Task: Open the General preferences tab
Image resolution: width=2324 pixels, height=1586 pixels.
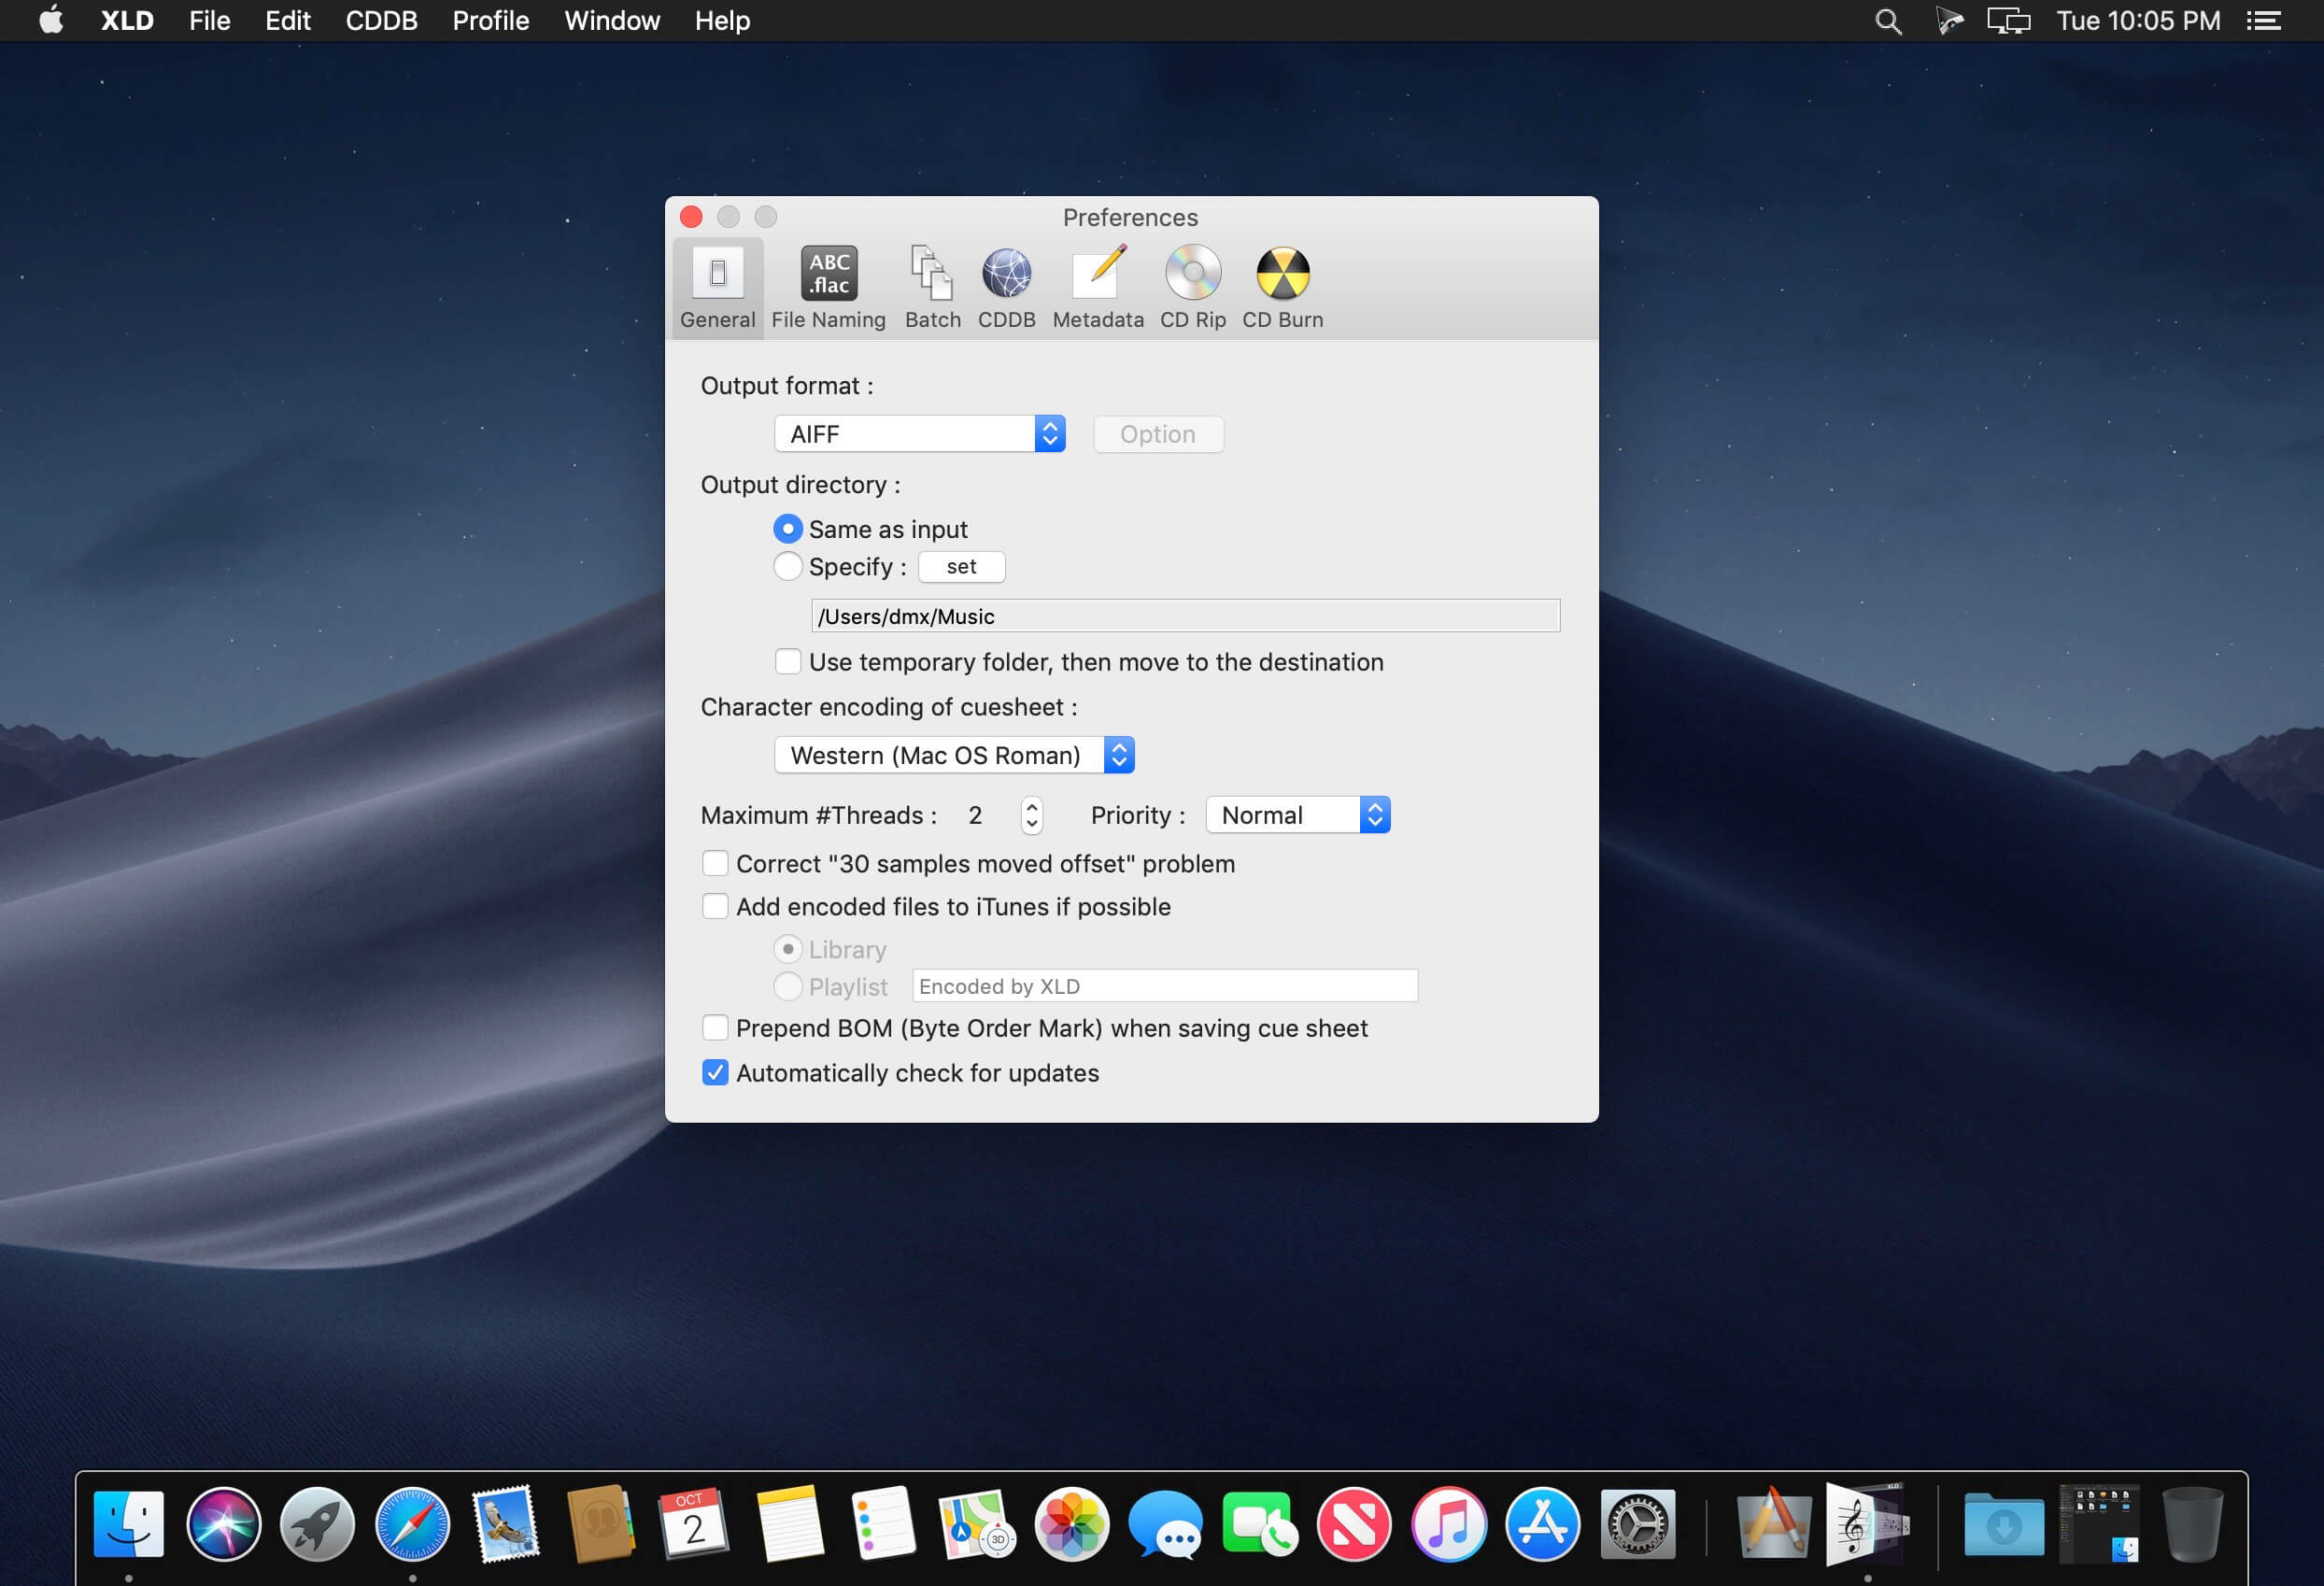Action: pos(718,286)
